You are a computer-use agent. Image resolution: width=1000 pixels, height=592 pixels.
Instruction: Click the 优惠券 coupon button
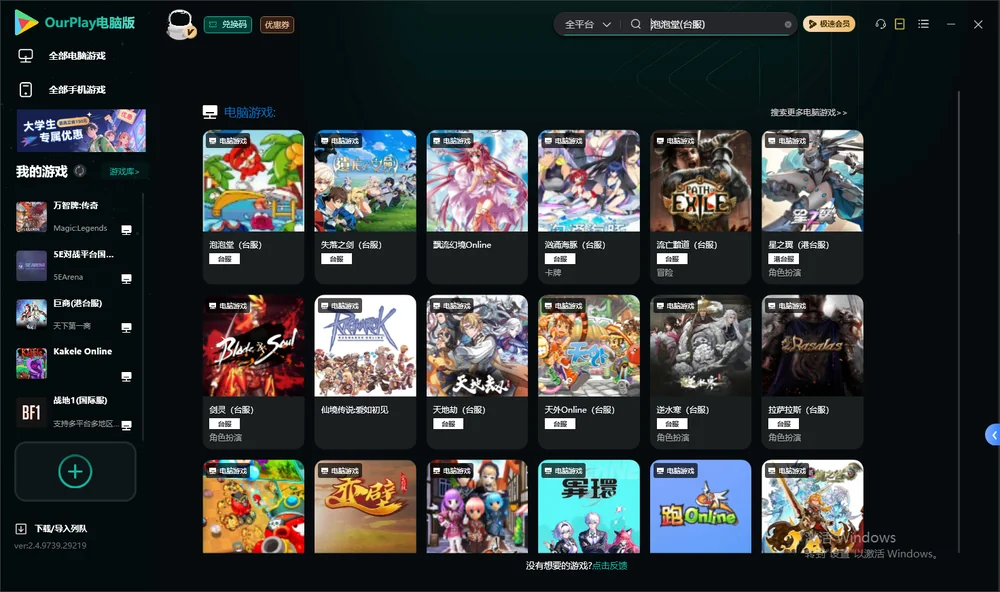tap(277, 25)
